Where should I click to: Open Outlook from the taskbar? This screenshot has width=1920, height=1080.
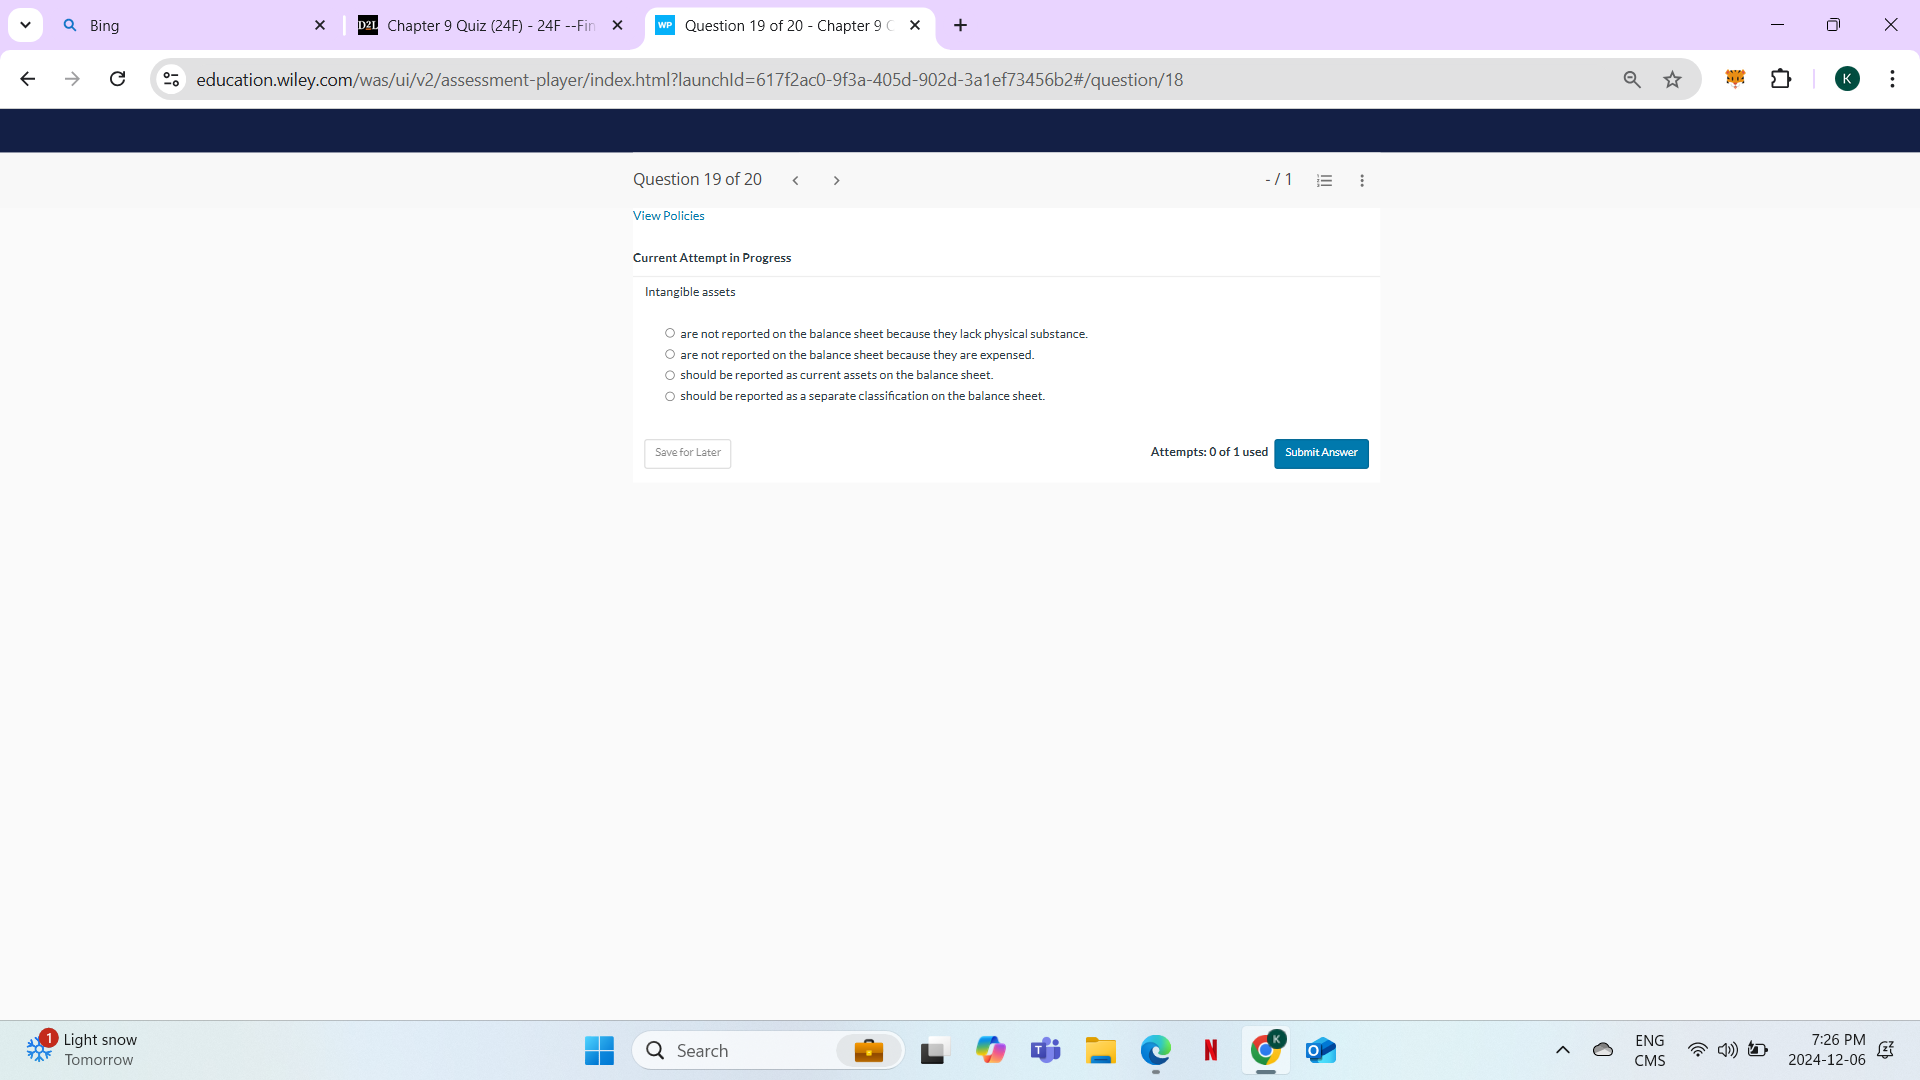1320,1050
